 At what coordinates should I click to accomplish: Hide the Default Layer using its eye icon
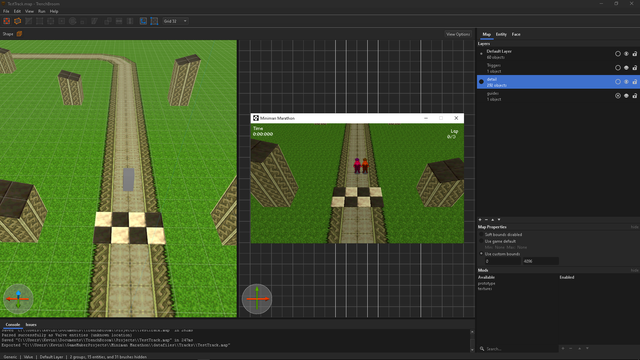(626, 54)
